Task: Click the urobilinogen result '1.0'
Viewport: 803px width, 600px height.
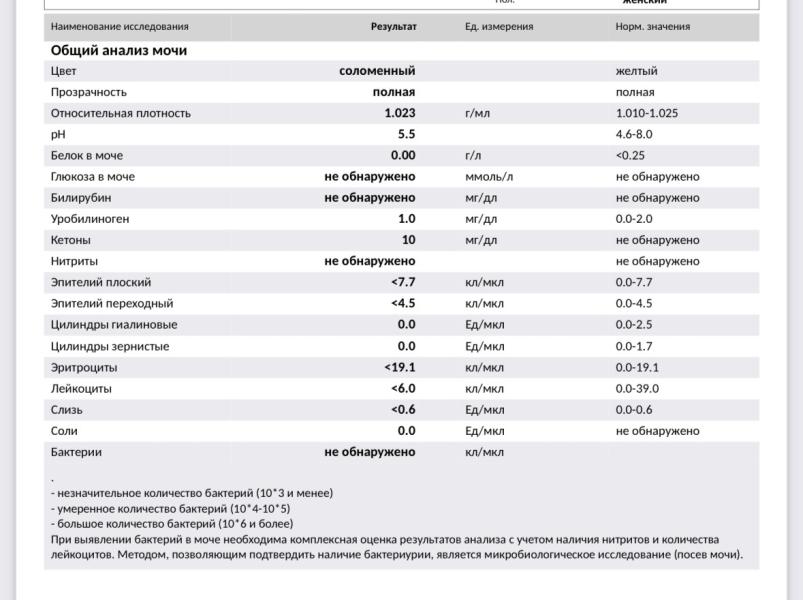Action: [407, 219]
